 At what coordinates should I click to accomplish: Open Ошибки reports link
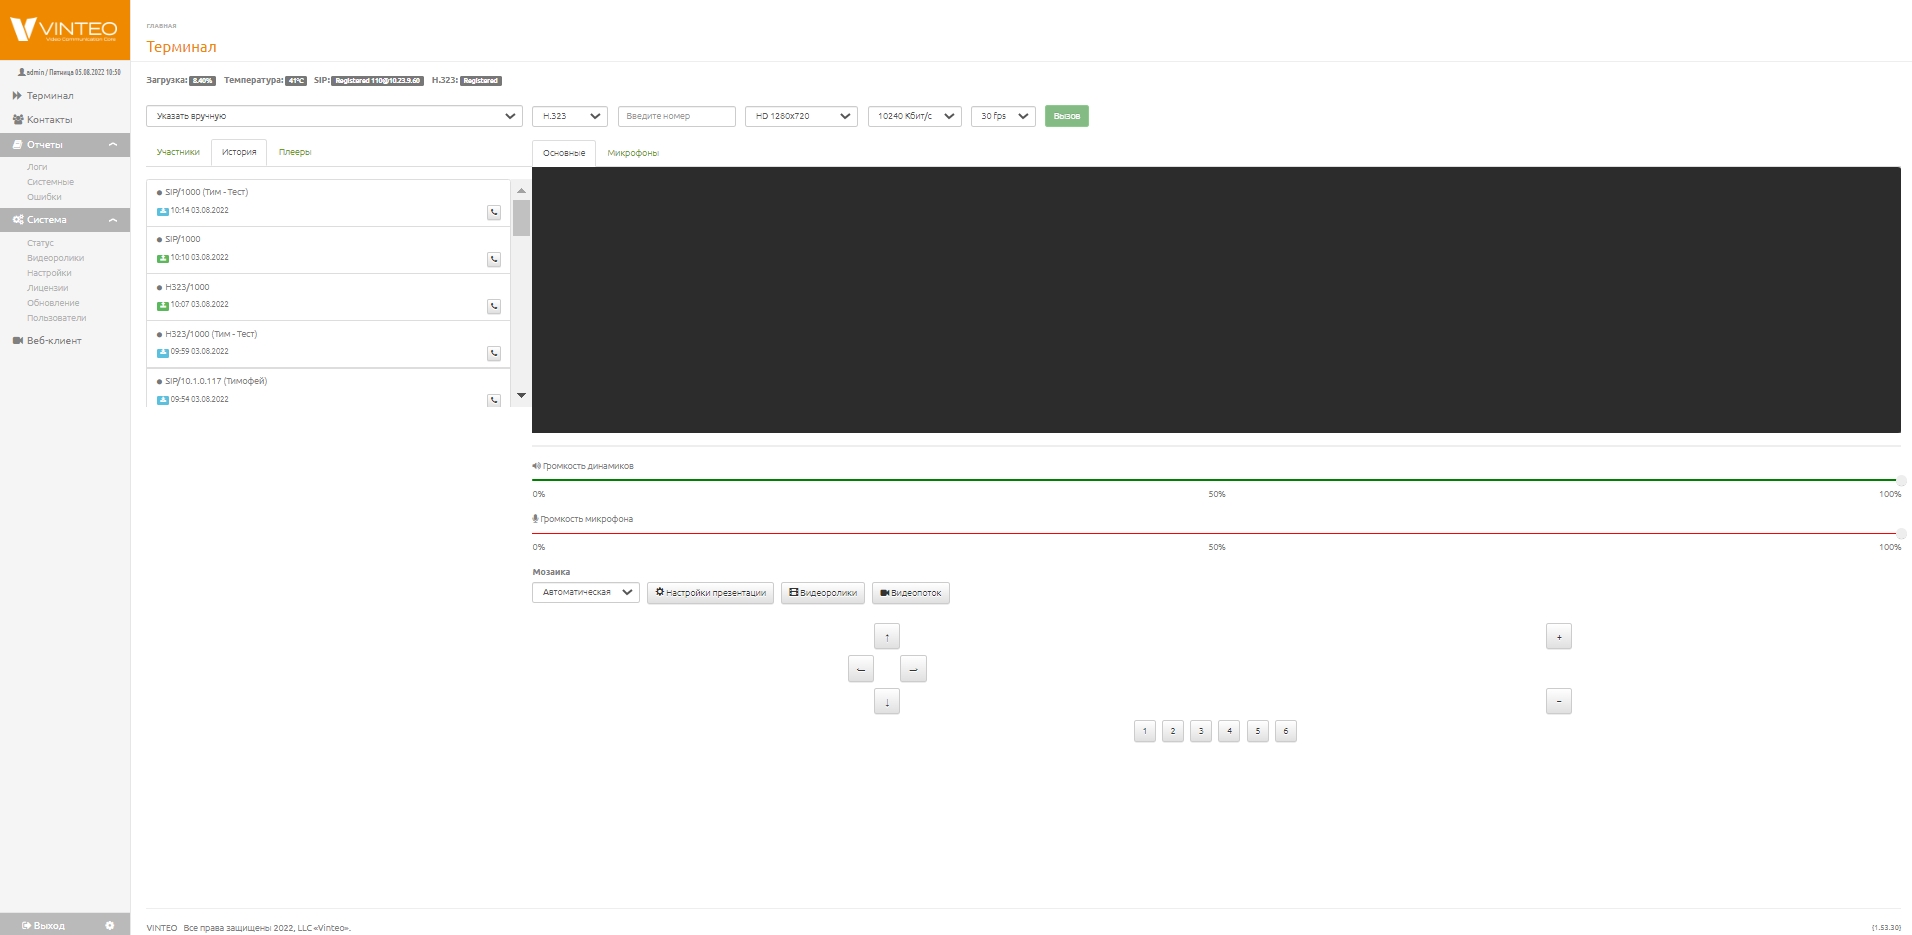pyautogui.click(x=44, y=197)
